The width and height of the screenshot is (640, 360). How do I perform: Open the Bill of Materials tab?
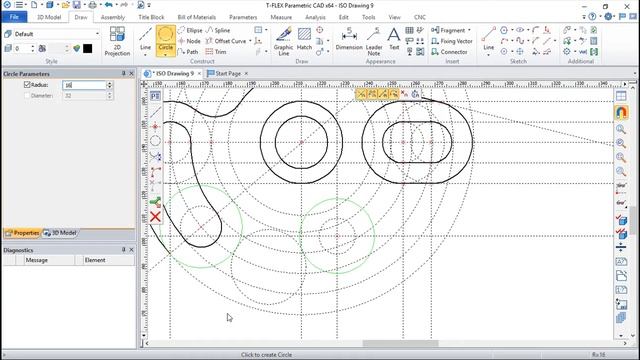196,17
